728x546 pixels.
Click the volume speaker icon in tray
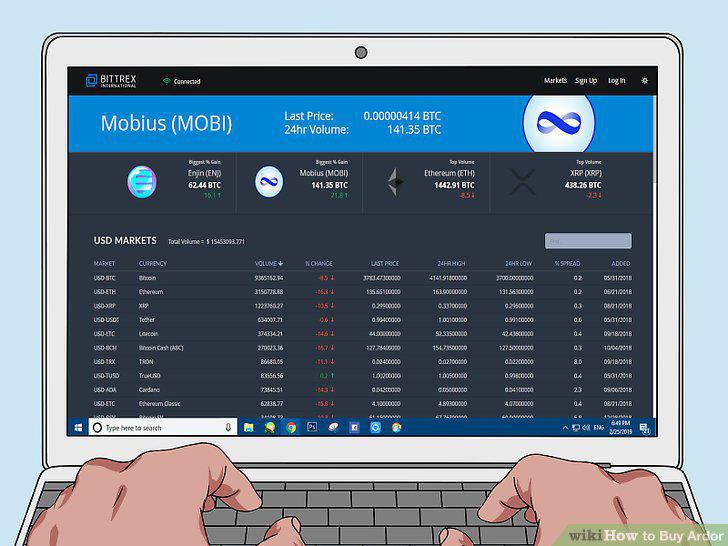click(586, 428)
